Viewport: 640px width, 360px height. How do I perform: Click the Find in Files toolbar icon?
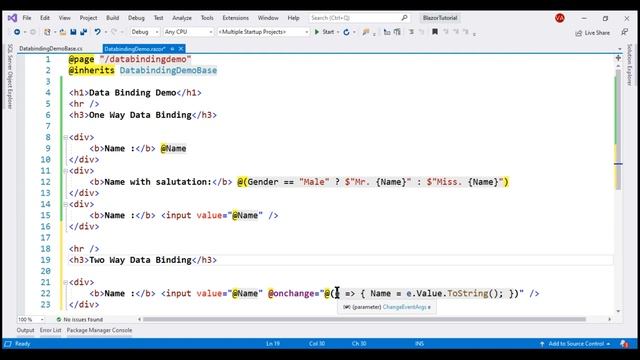(x=366, y=32)
